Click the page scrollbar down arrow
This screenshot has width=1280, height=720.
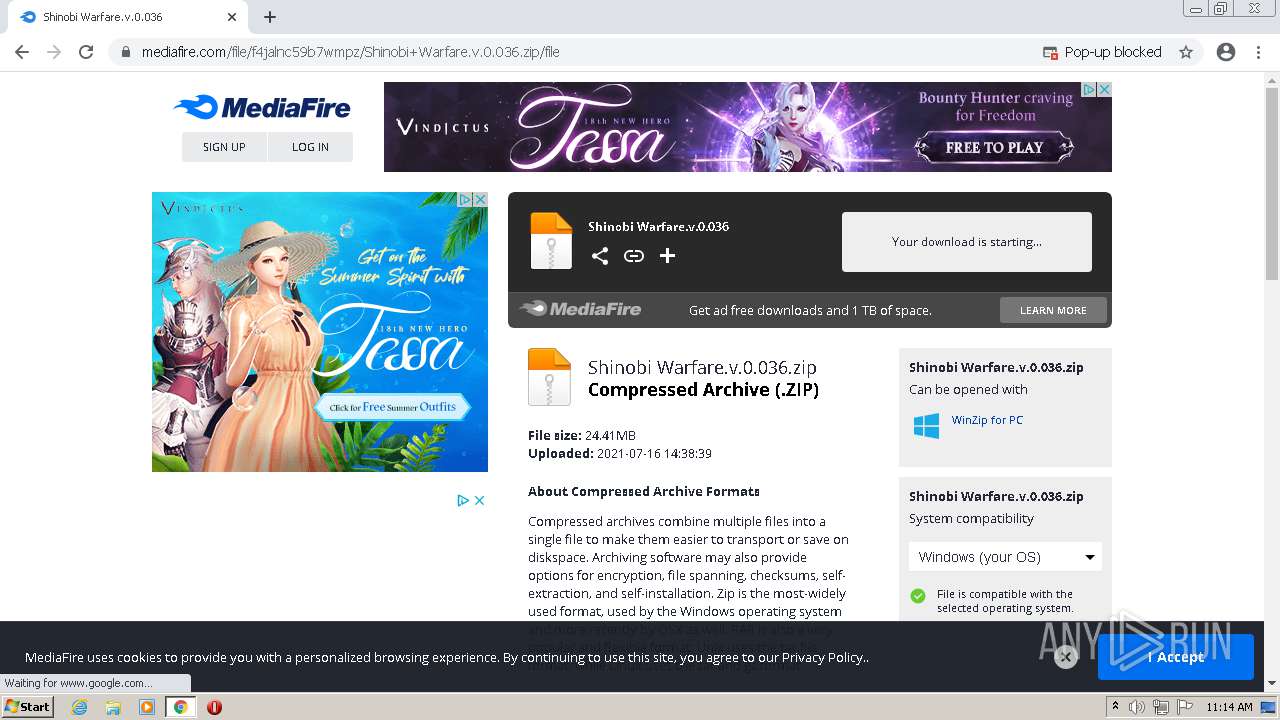click(1271, 684)
